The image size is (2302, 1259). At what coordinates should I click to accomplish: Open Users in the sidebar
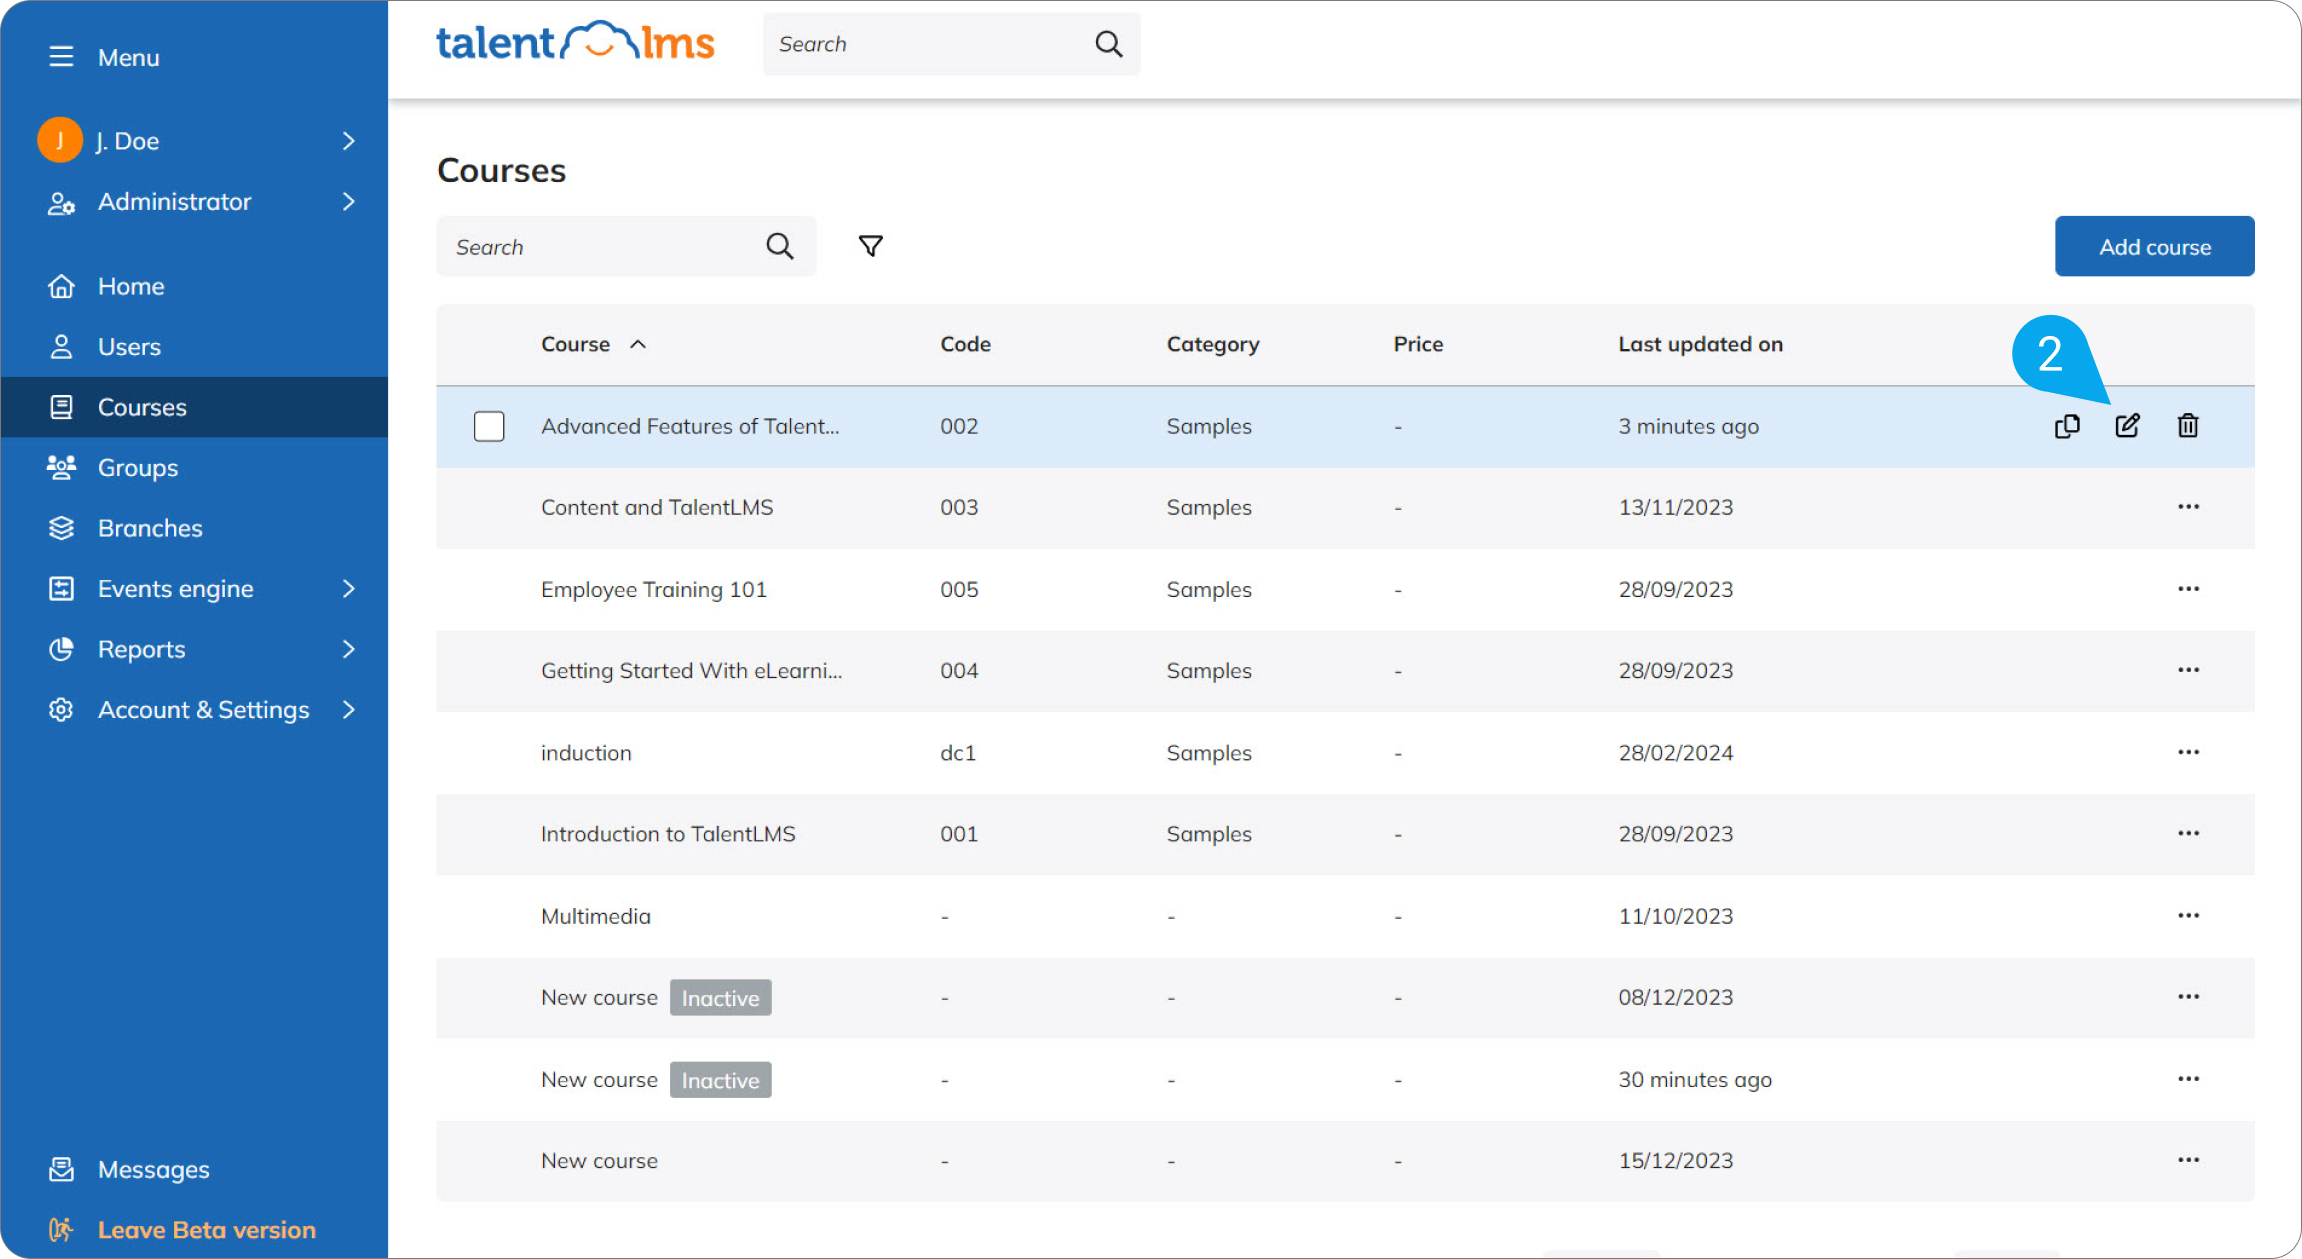point(129,347)
